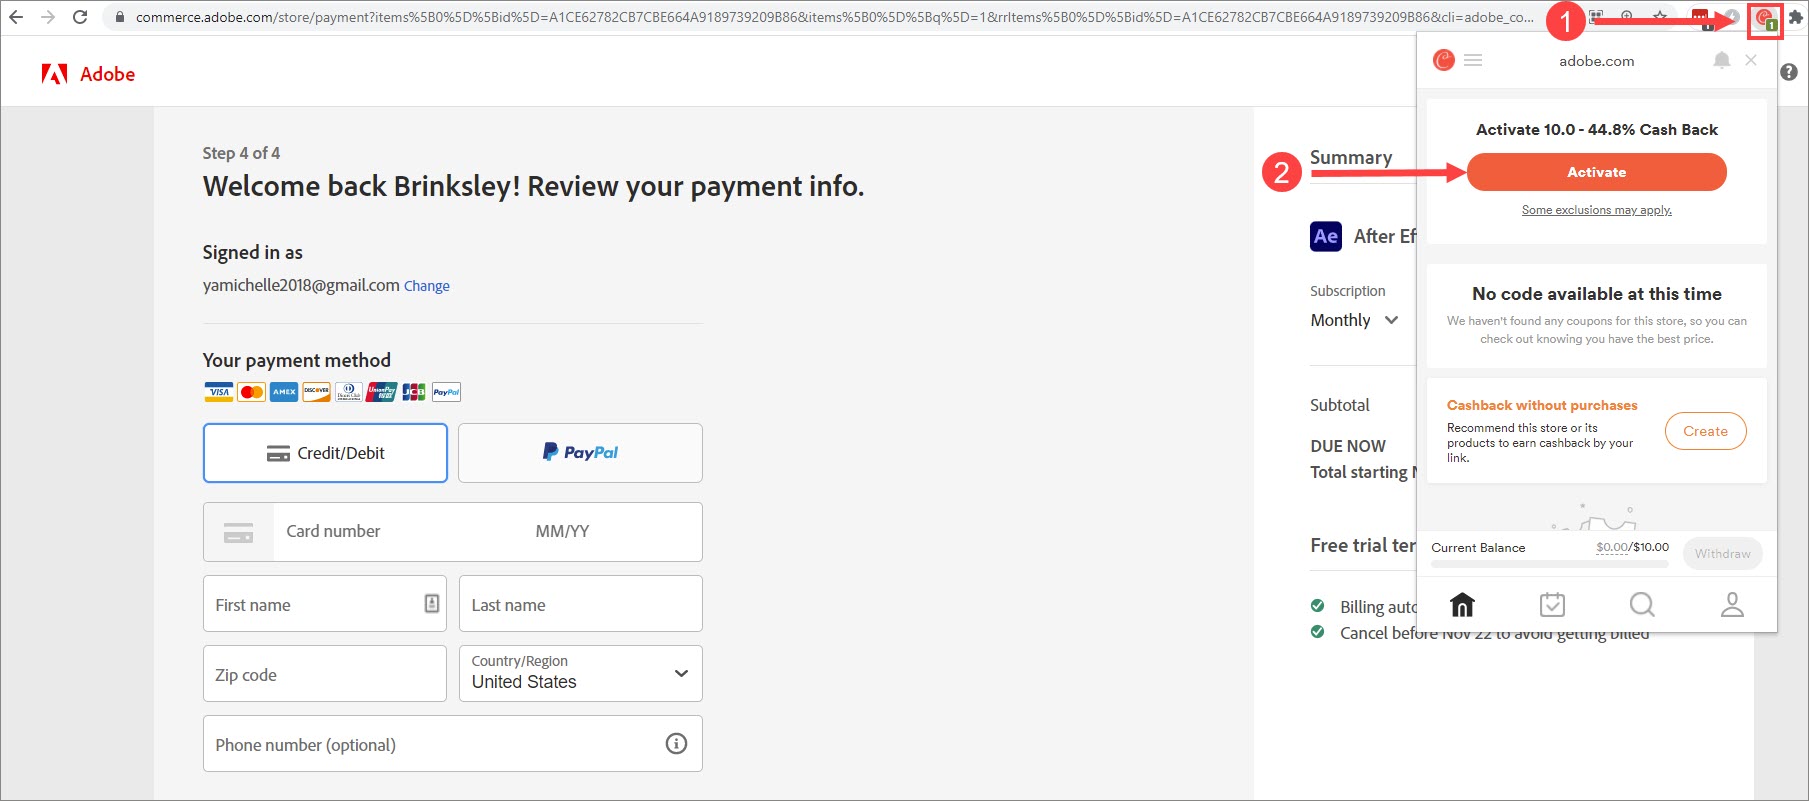Open the cashback extension icon in toolbar
The image size is (1809, 801).
click(1765, 19)
